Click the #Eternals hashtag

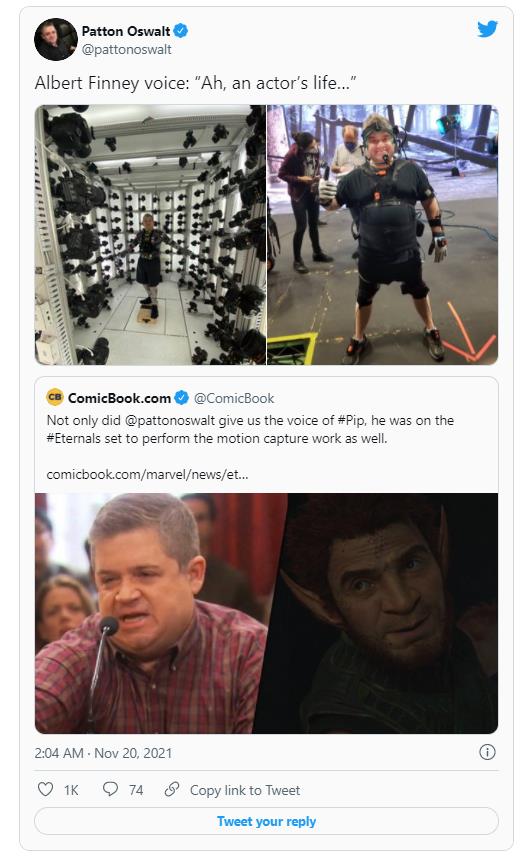tap(74, 438)
